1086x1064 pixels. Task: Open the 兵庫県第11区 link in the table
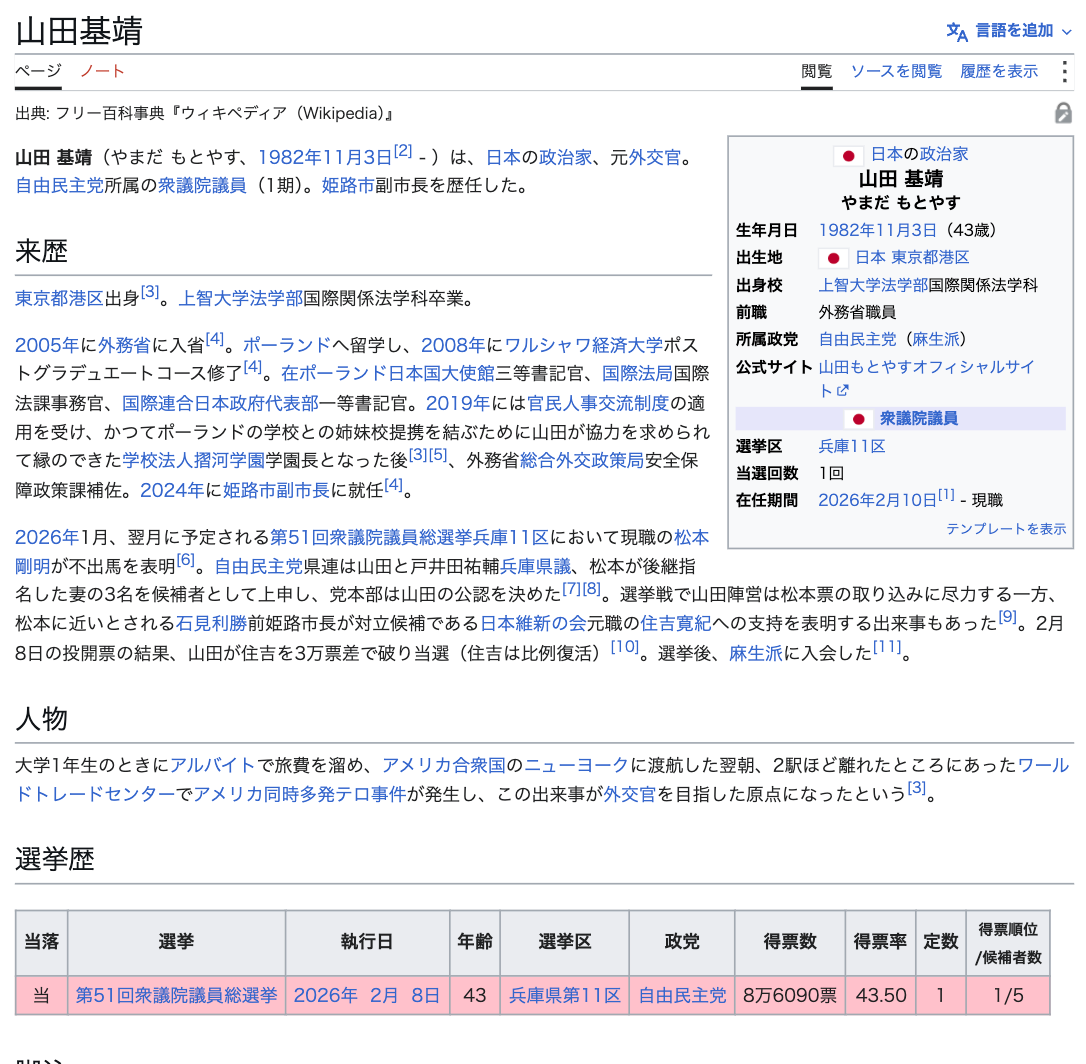565,995
